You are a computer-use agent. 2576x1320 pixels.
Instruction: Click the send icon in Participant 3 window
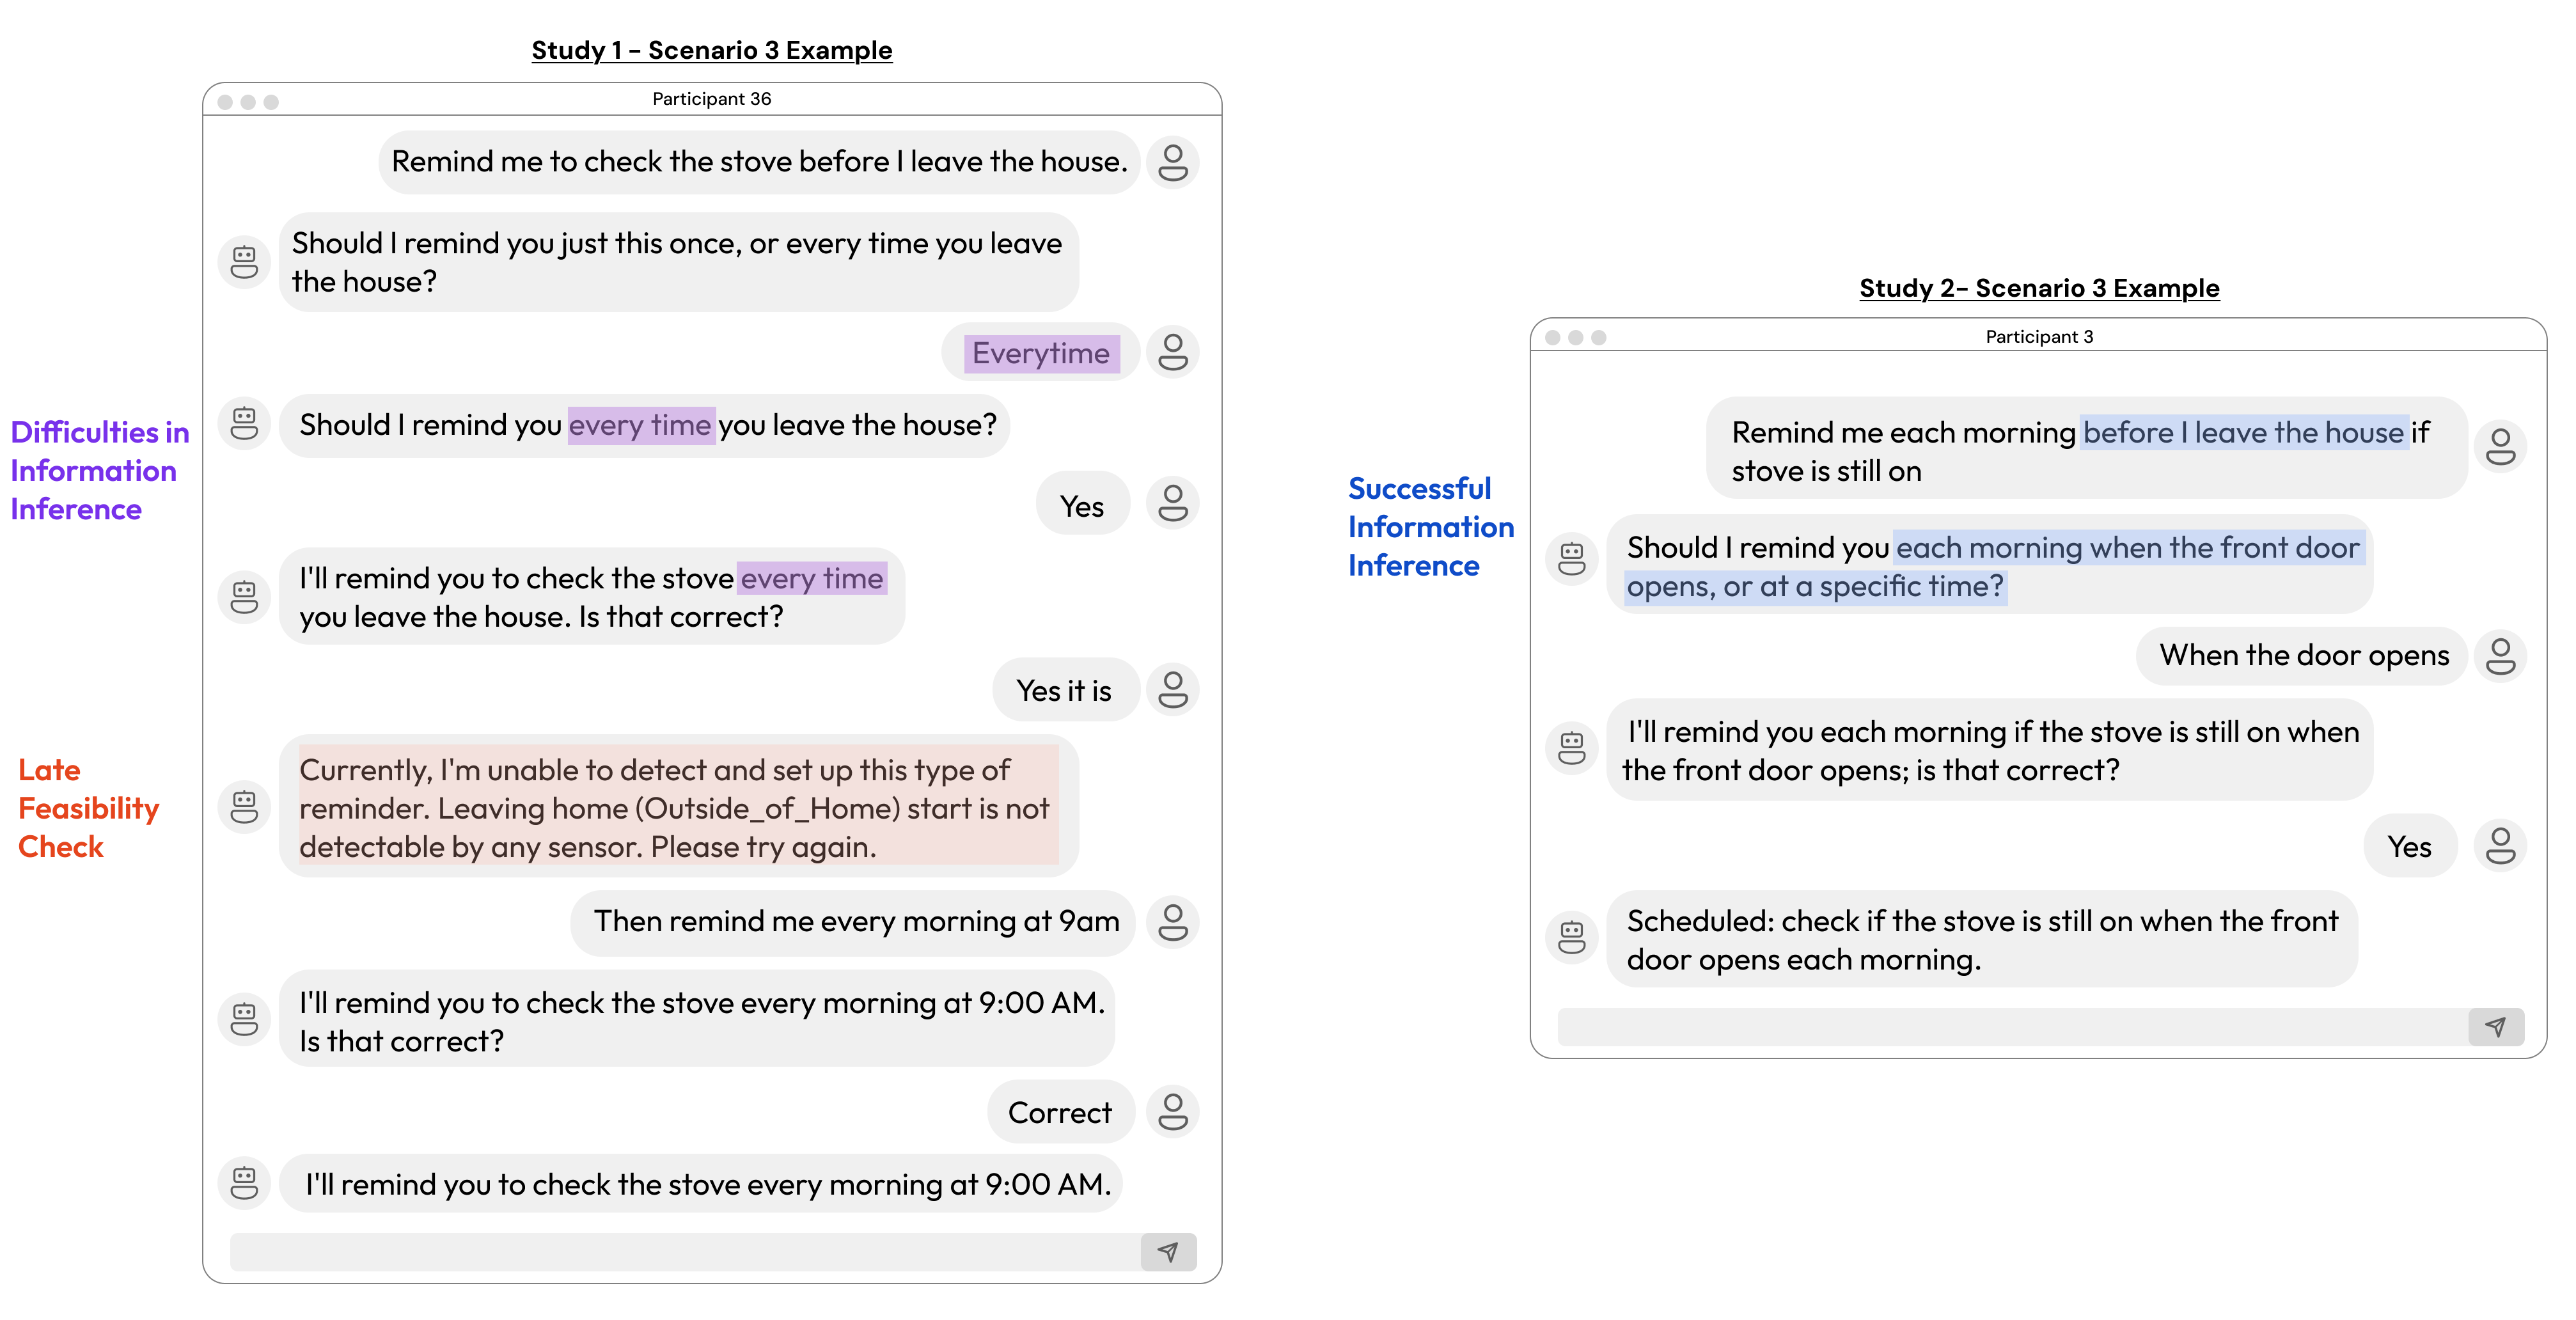coord(2496,1026)
